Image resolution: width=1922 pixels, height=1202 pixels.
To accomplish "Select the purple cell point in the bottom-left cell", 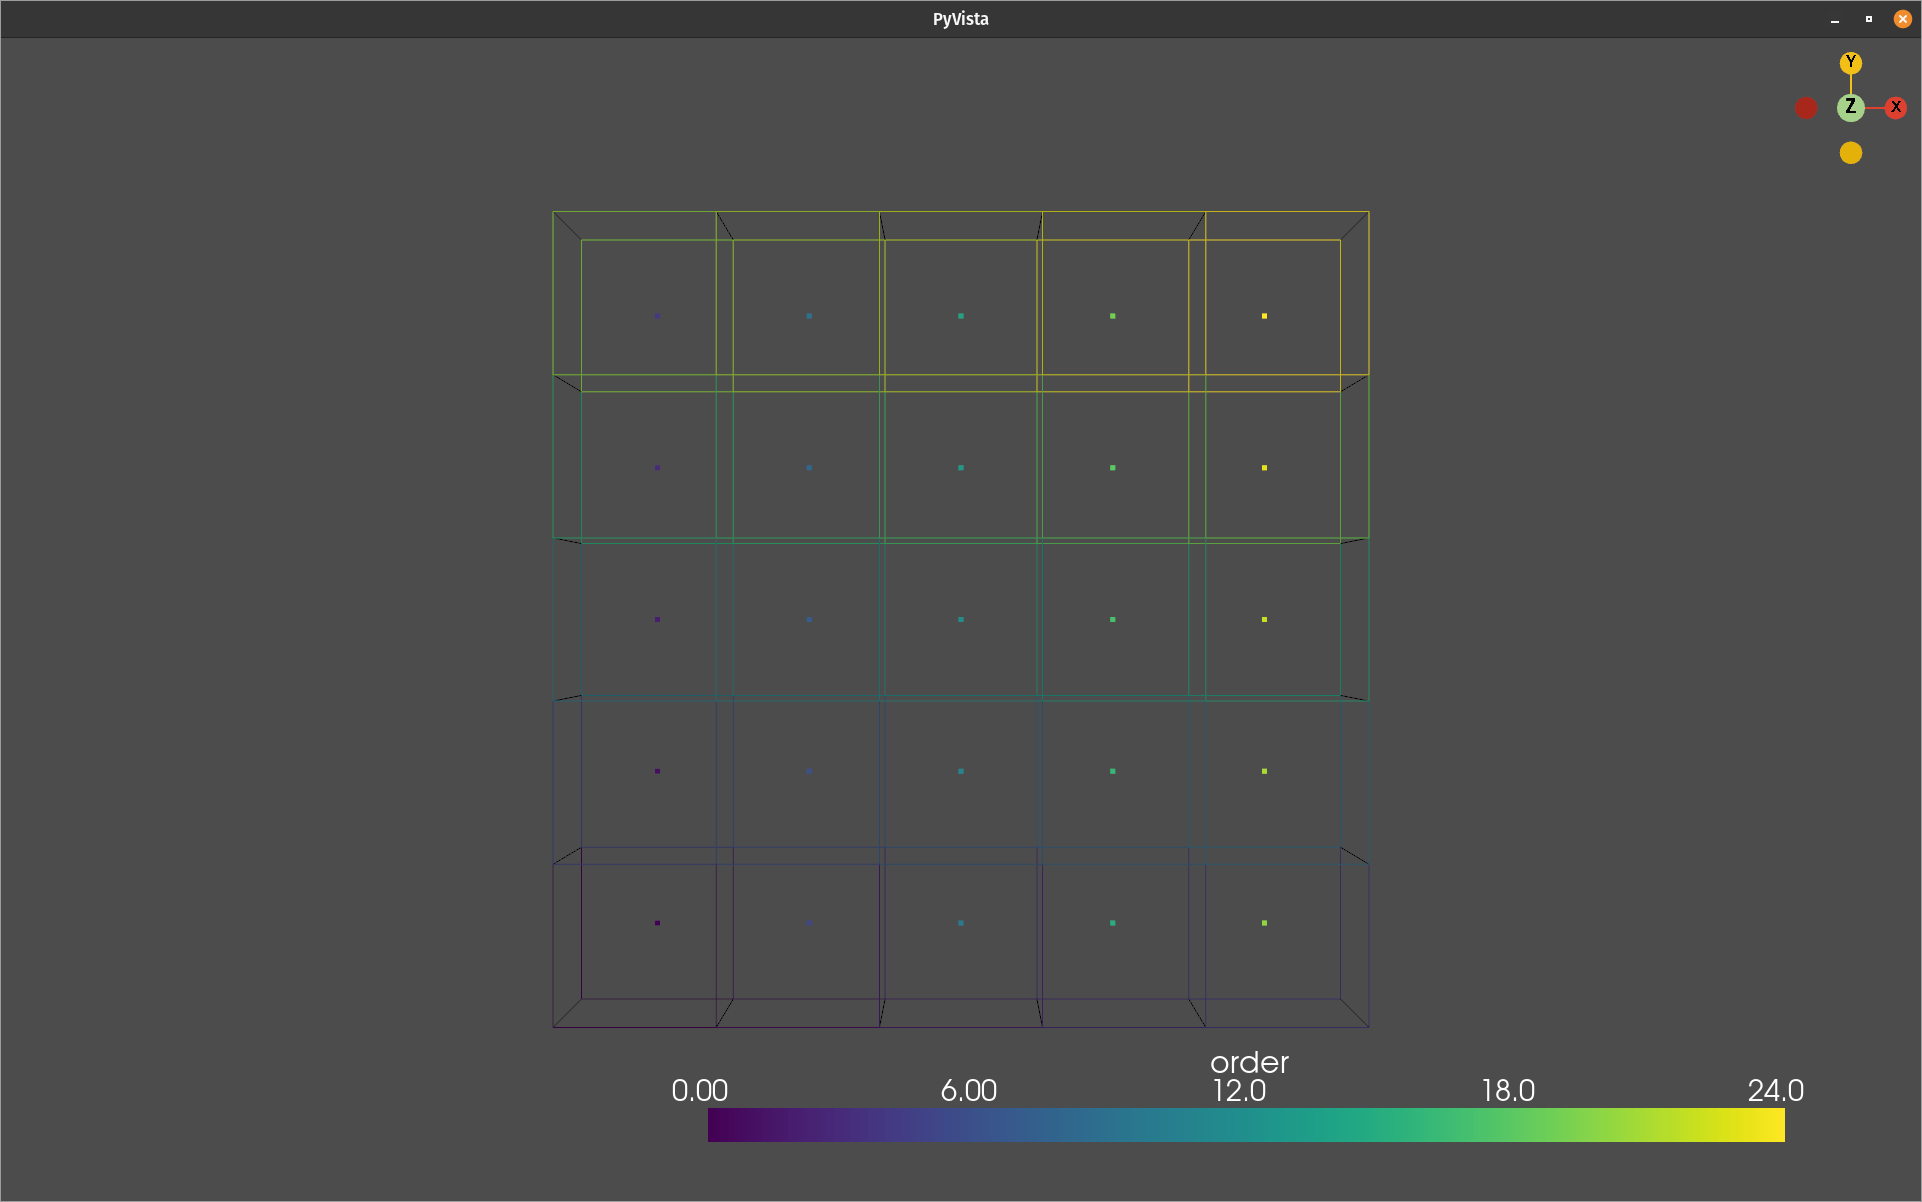I will [657, 922].
